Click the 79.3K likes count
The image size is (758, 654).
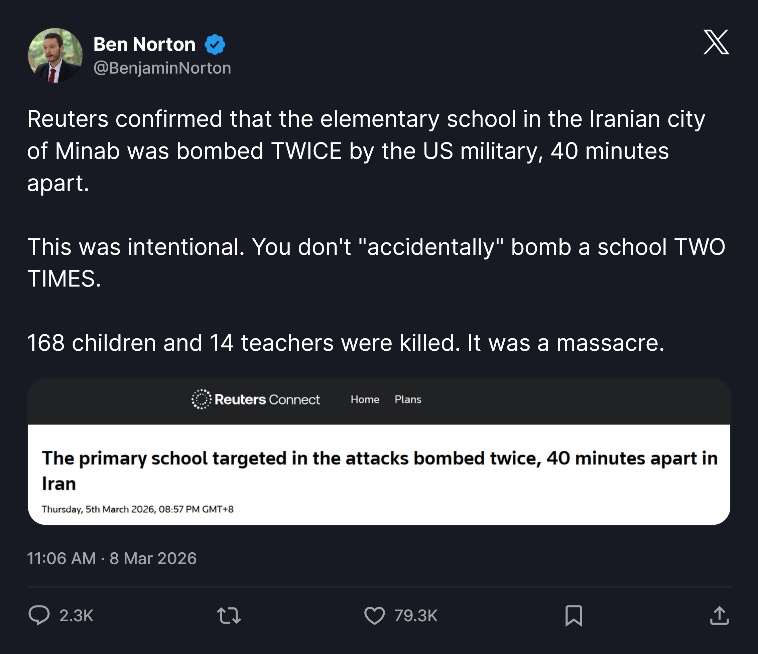[416, 615]
